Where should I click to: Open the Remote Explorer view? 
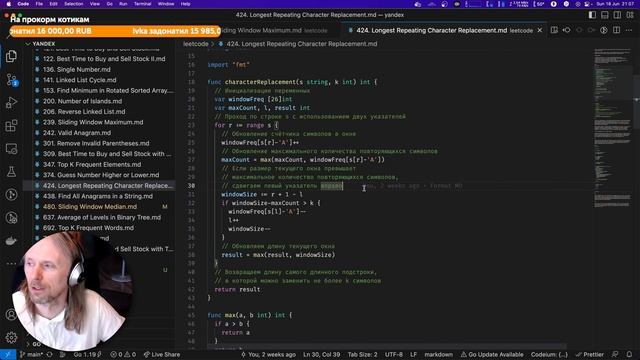[x=11, y=149]
